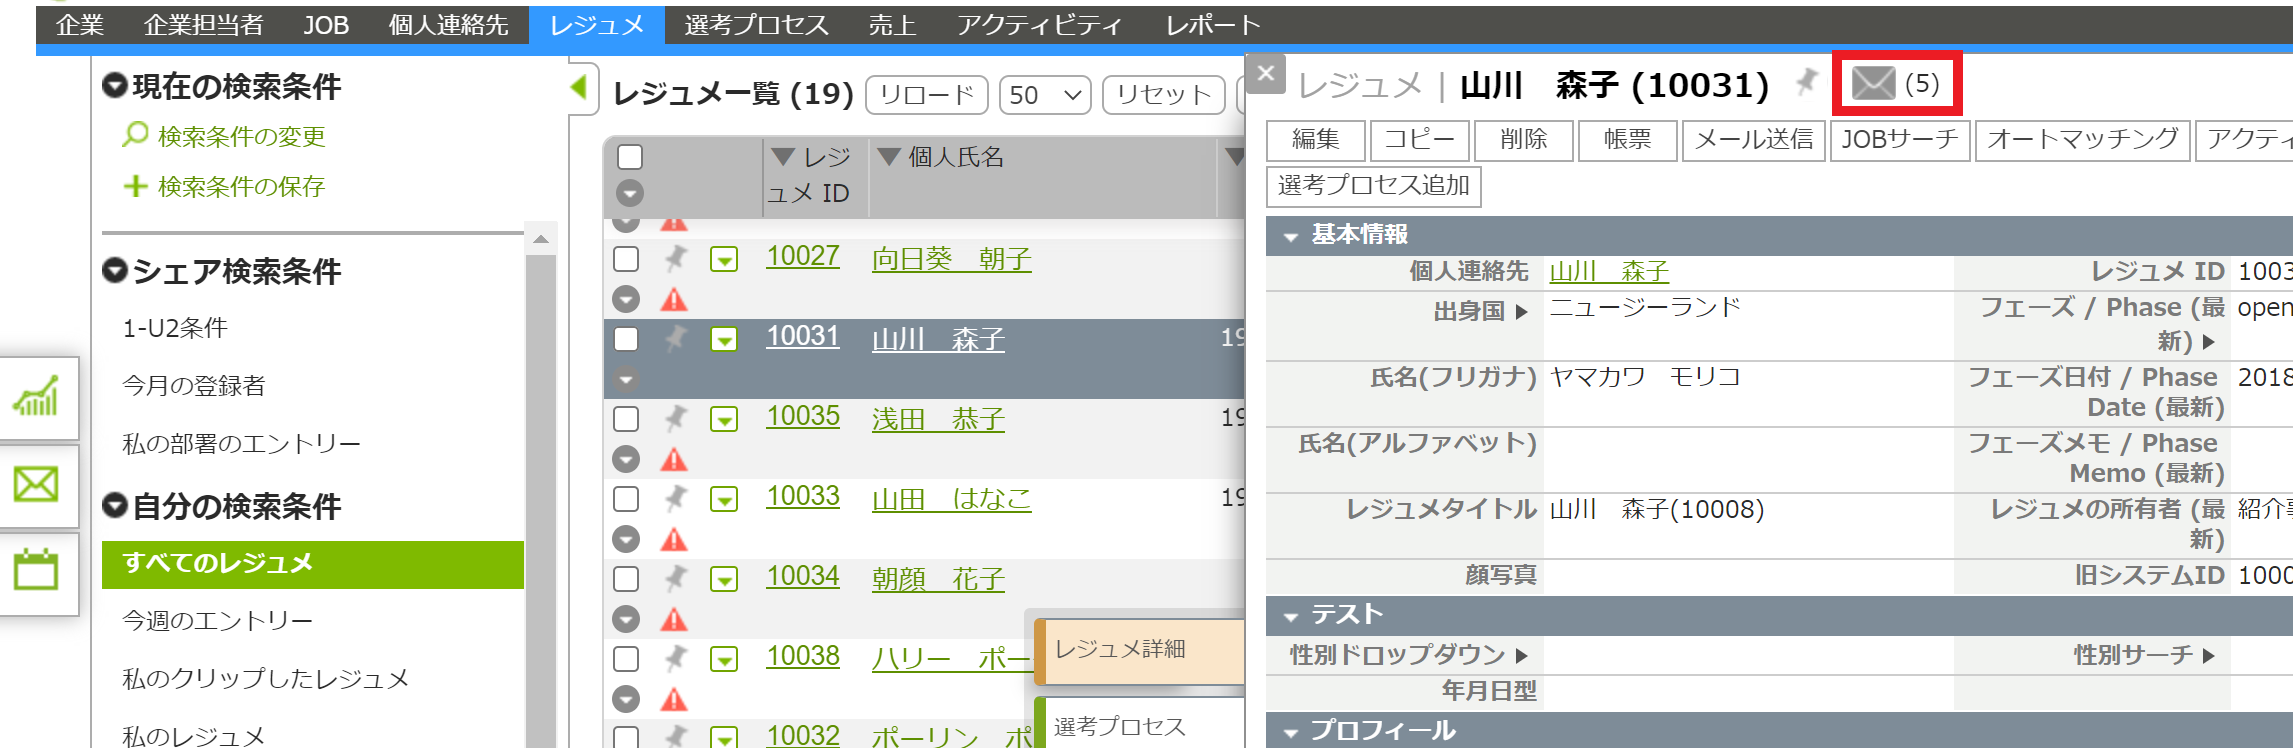The height and width of the screenshot is (748, 2293).
Task: Switch to the 選考プロセス tab
Action: click(756, 25)
